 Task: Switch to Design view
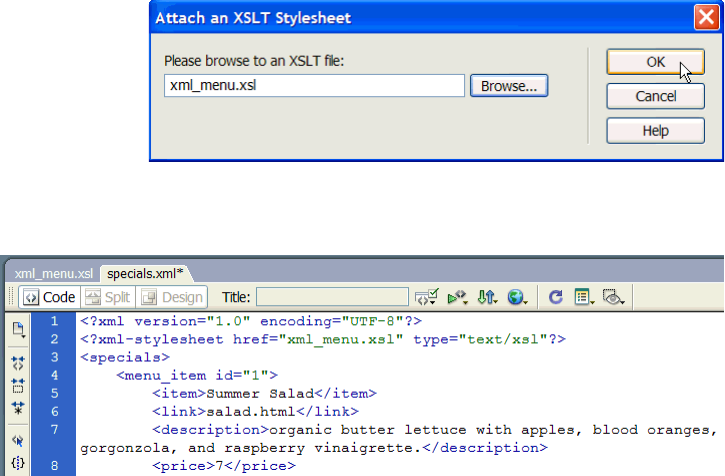pyautogui.click(x=172, y=297)
